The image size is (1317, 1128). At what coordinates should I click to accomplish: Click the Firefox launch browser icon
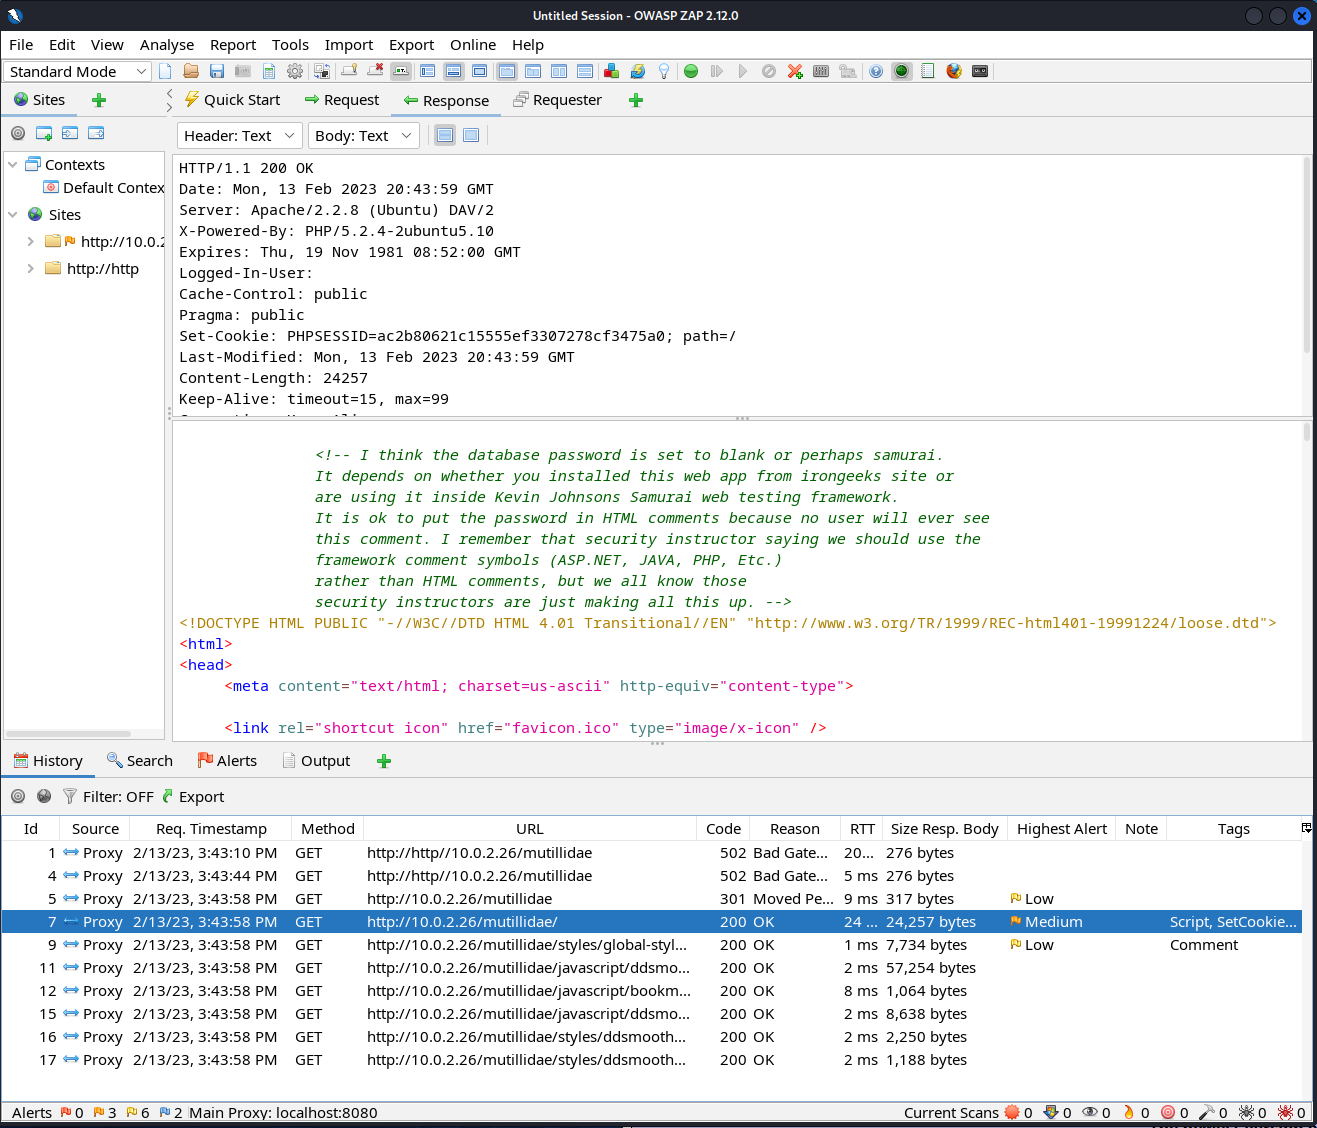pyautogui.click(x=954, y=71)
